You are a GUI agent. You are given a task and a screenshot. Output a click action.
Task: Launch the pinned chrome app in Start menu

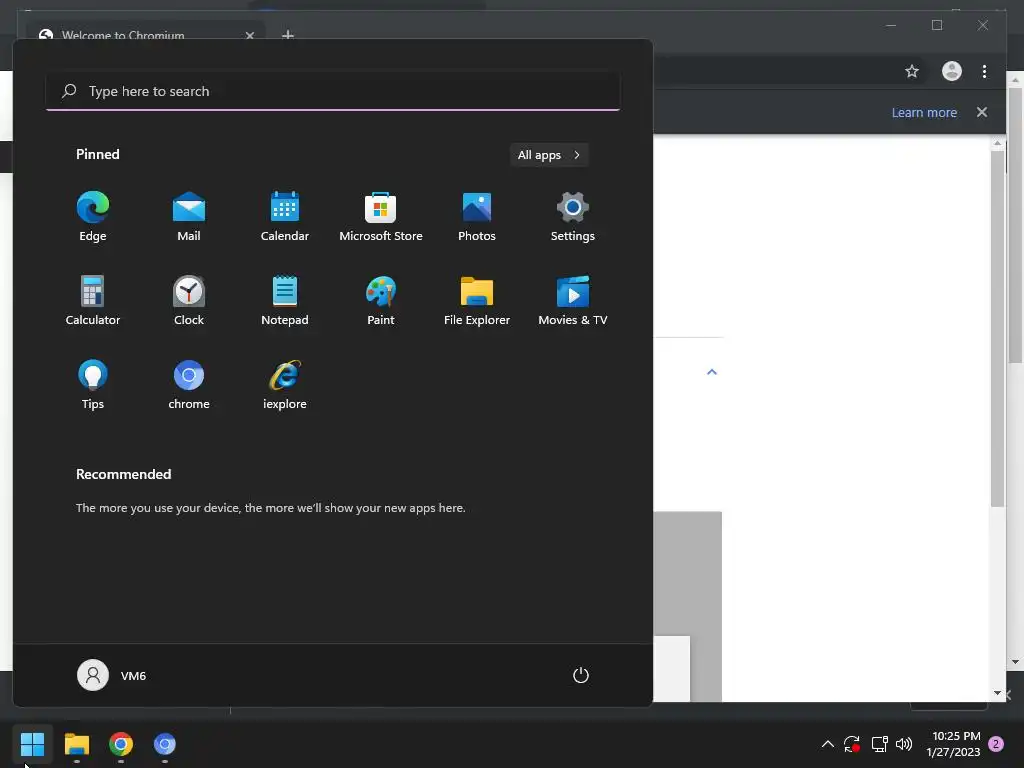pyautogui.click(x=189, y=385)
